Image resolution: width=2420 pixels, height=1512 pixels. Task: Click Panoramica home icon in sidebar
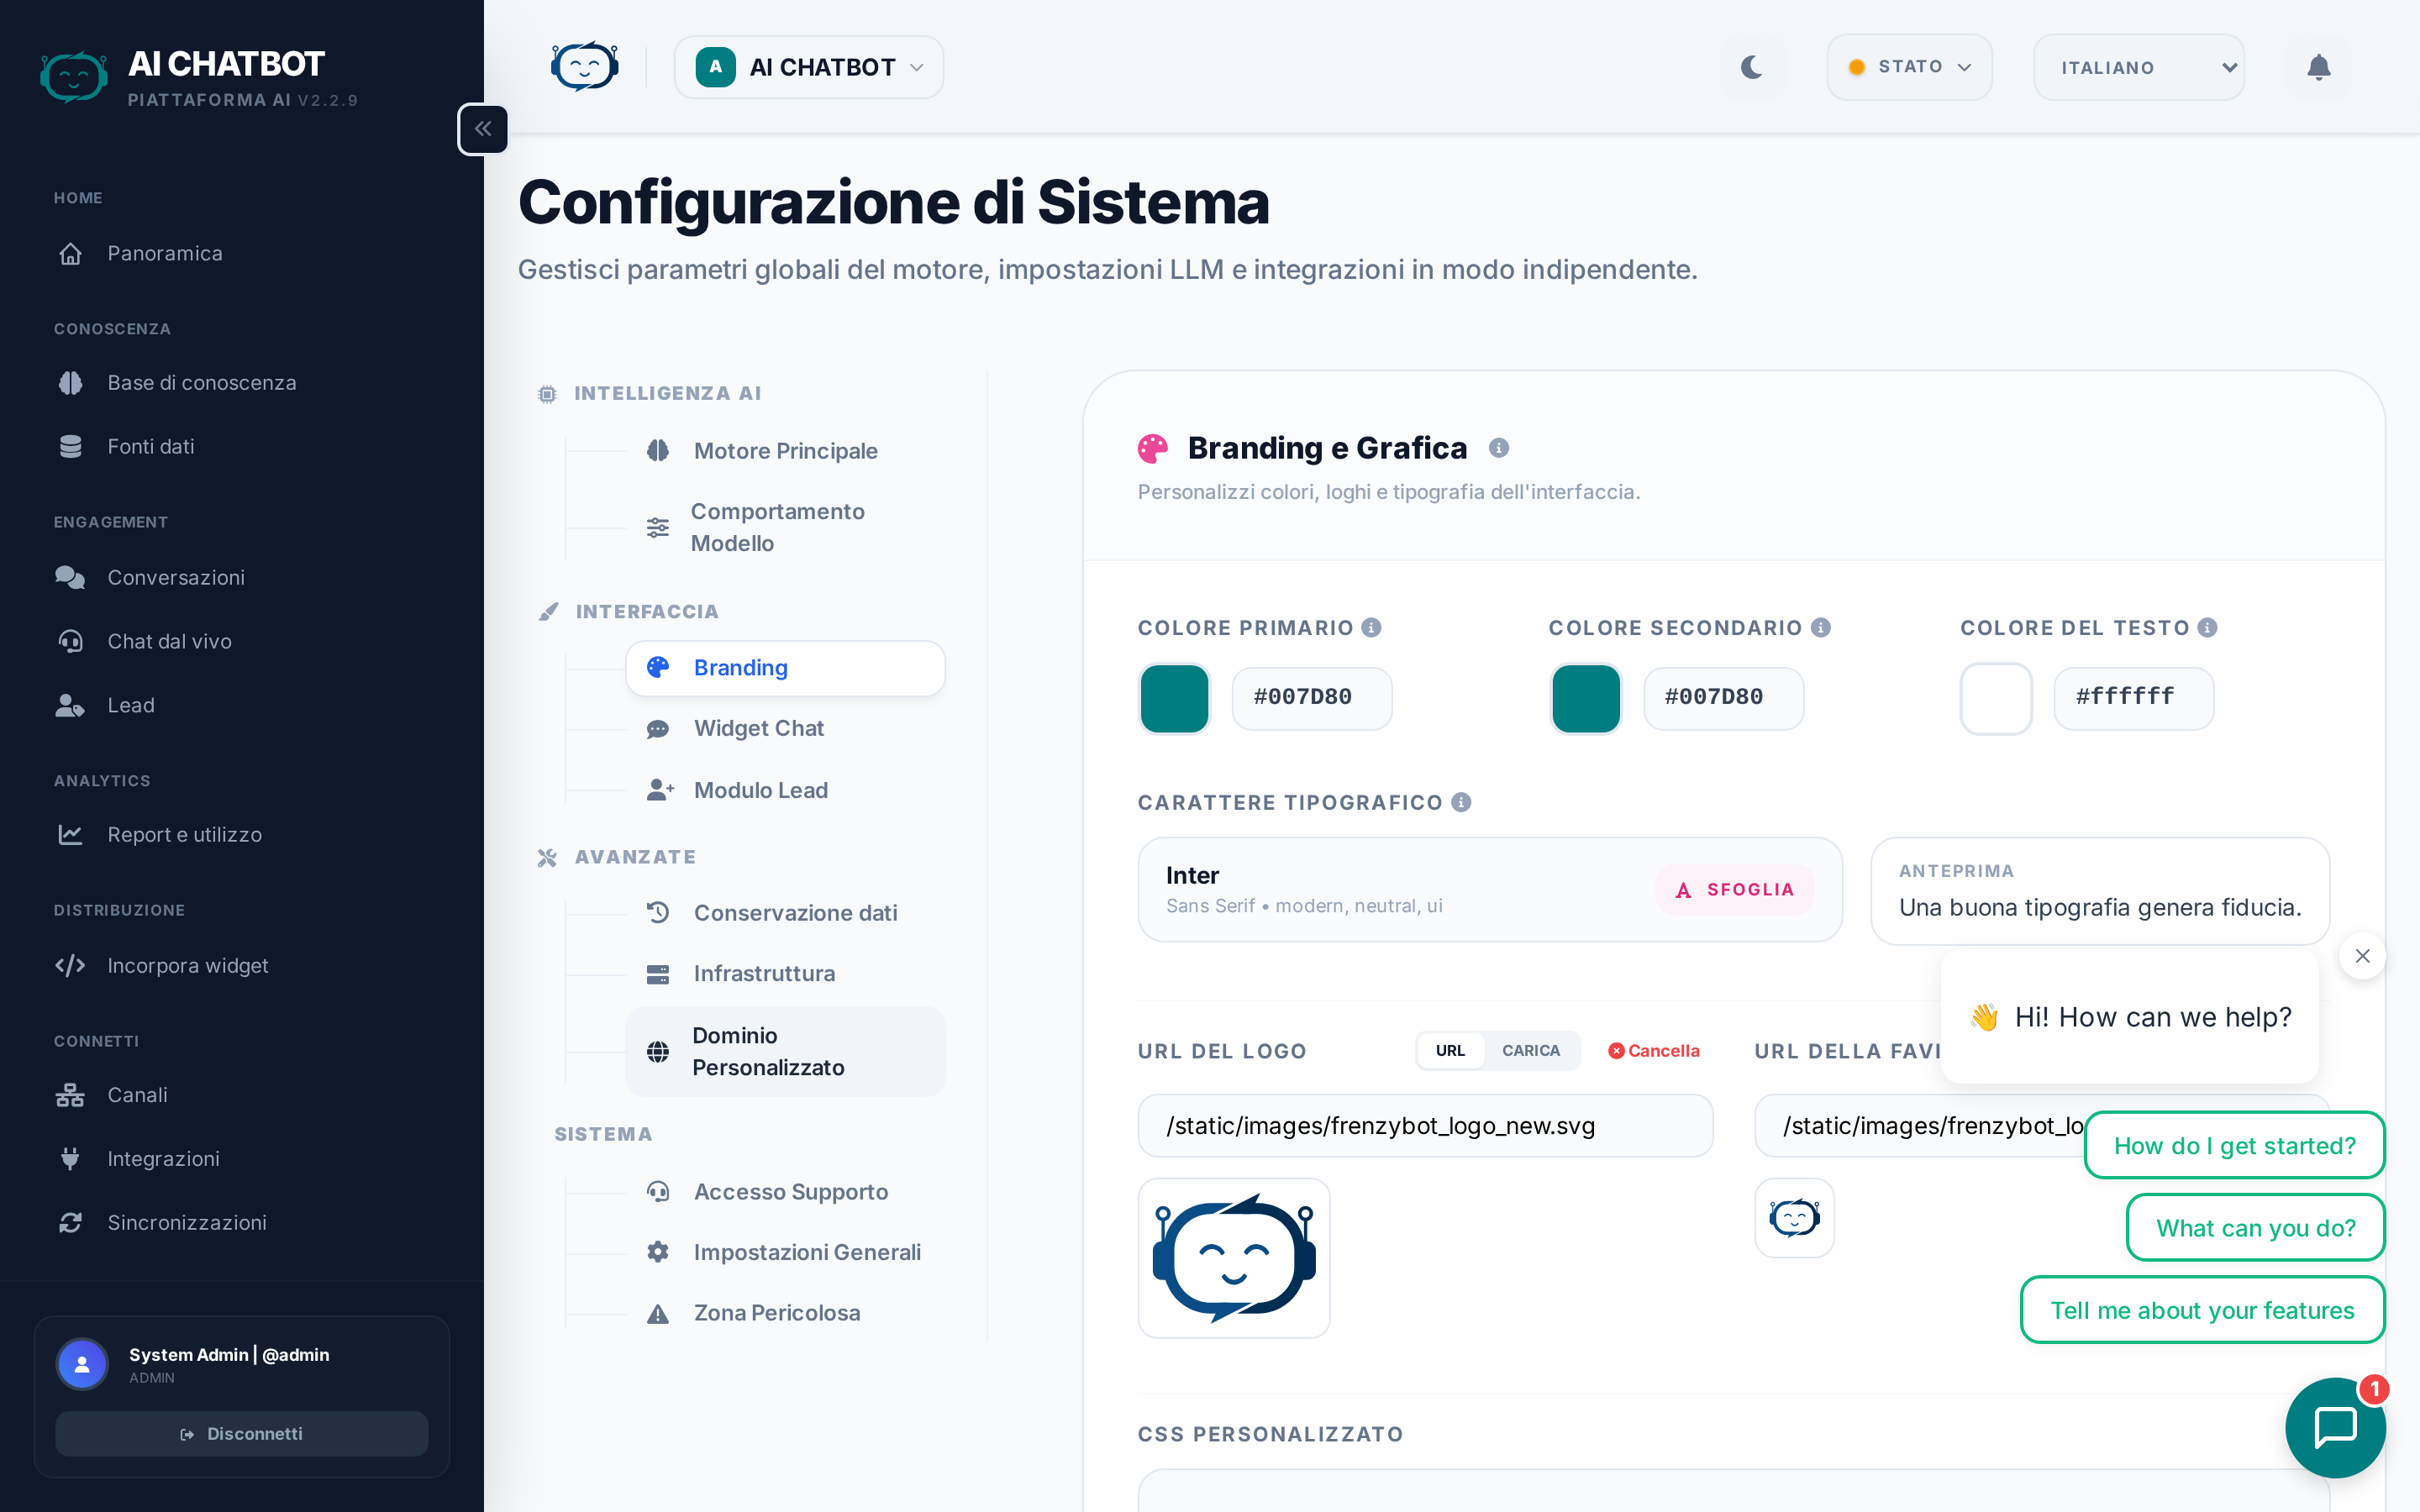[x=70, y=254]
